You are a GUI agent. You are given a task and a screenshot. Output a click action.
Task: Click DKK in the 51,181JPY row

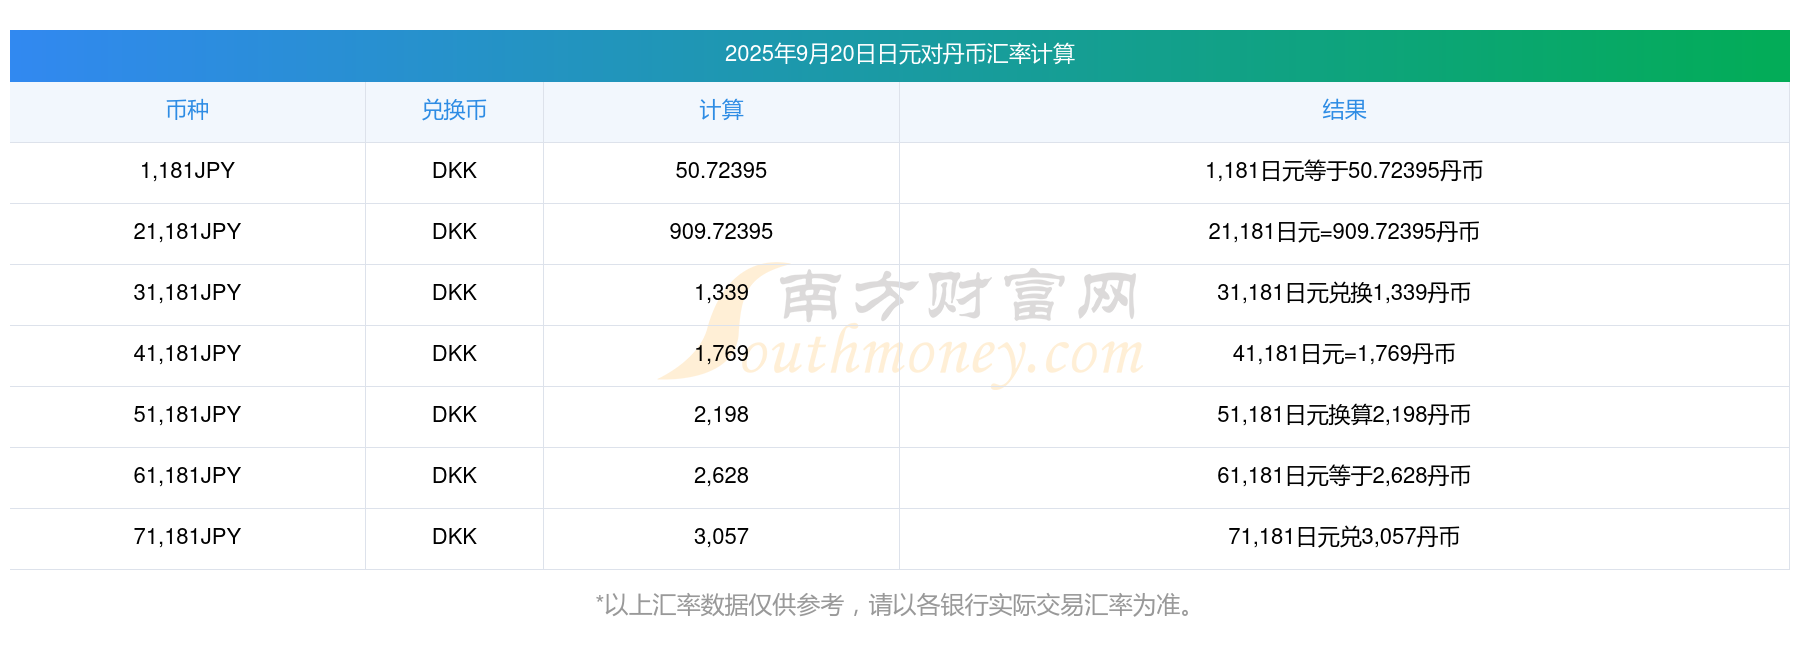click(454, 415)
